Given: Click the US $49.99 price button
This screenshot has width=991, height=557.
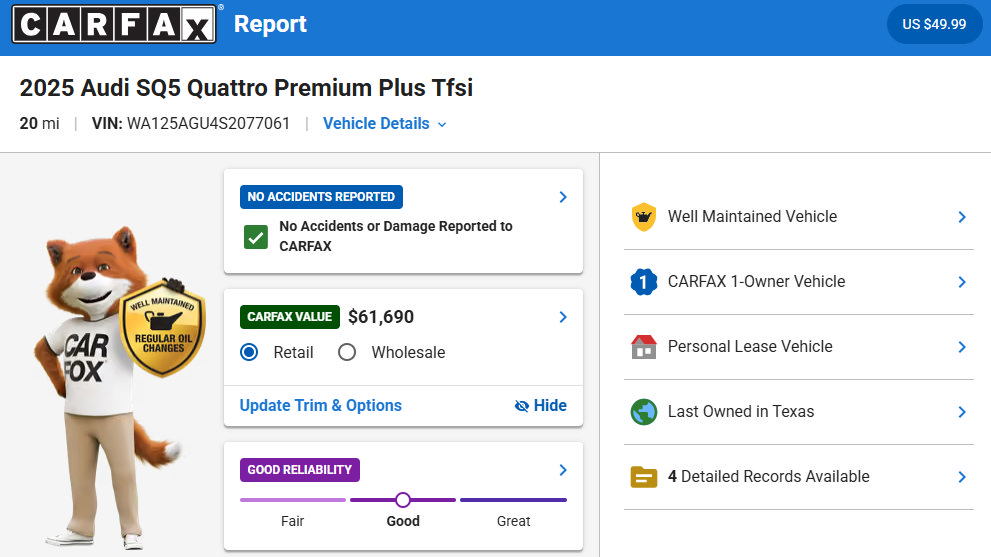Looking at the screenshot, I should click(934, 24).
